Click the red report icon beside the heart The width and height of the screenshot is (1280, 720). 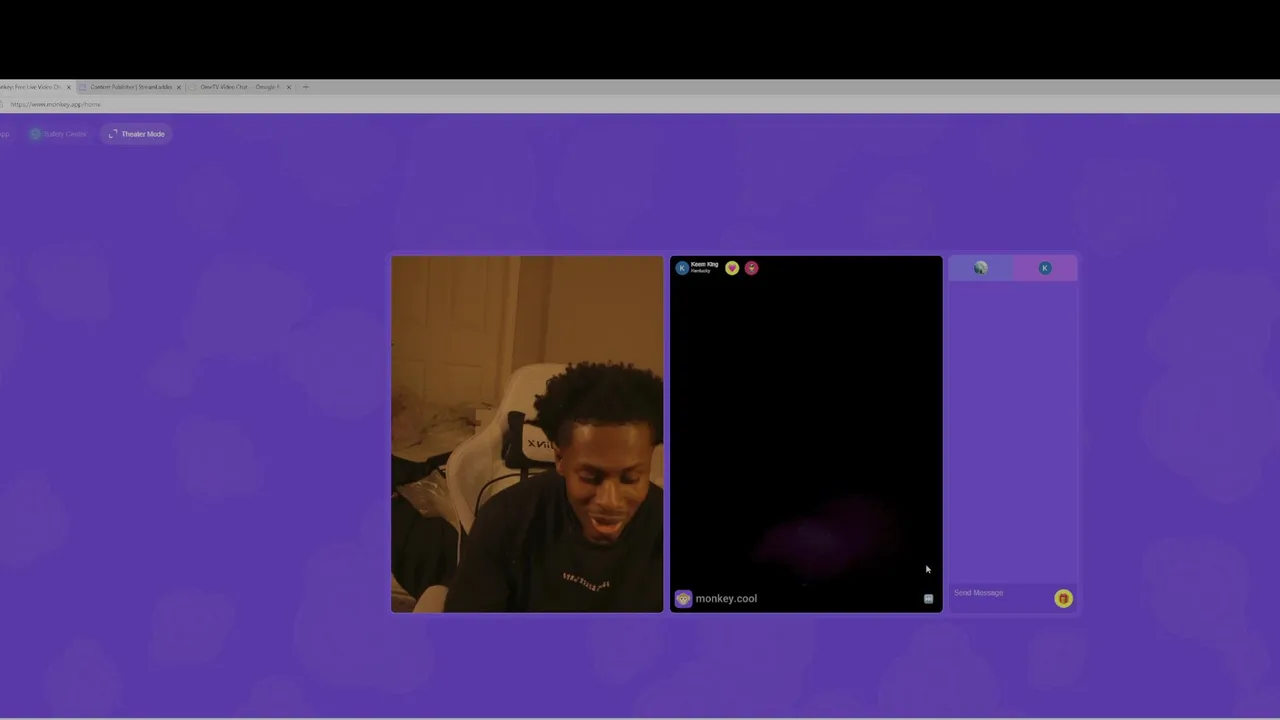click(752, 268)
